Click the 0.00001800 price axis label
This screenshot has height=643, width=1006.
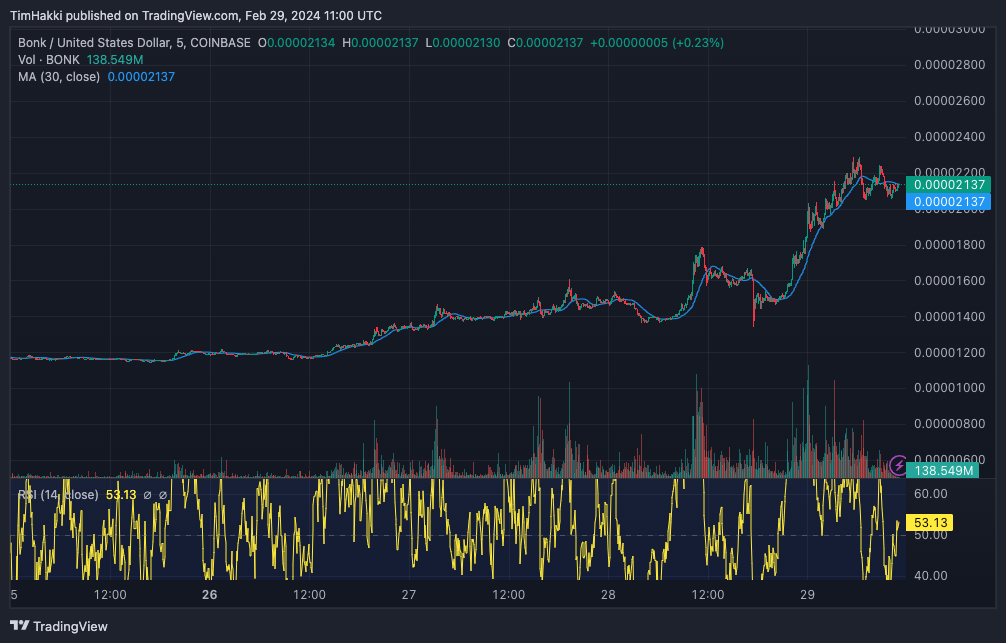pyautogui.click(x=950, y=244)
